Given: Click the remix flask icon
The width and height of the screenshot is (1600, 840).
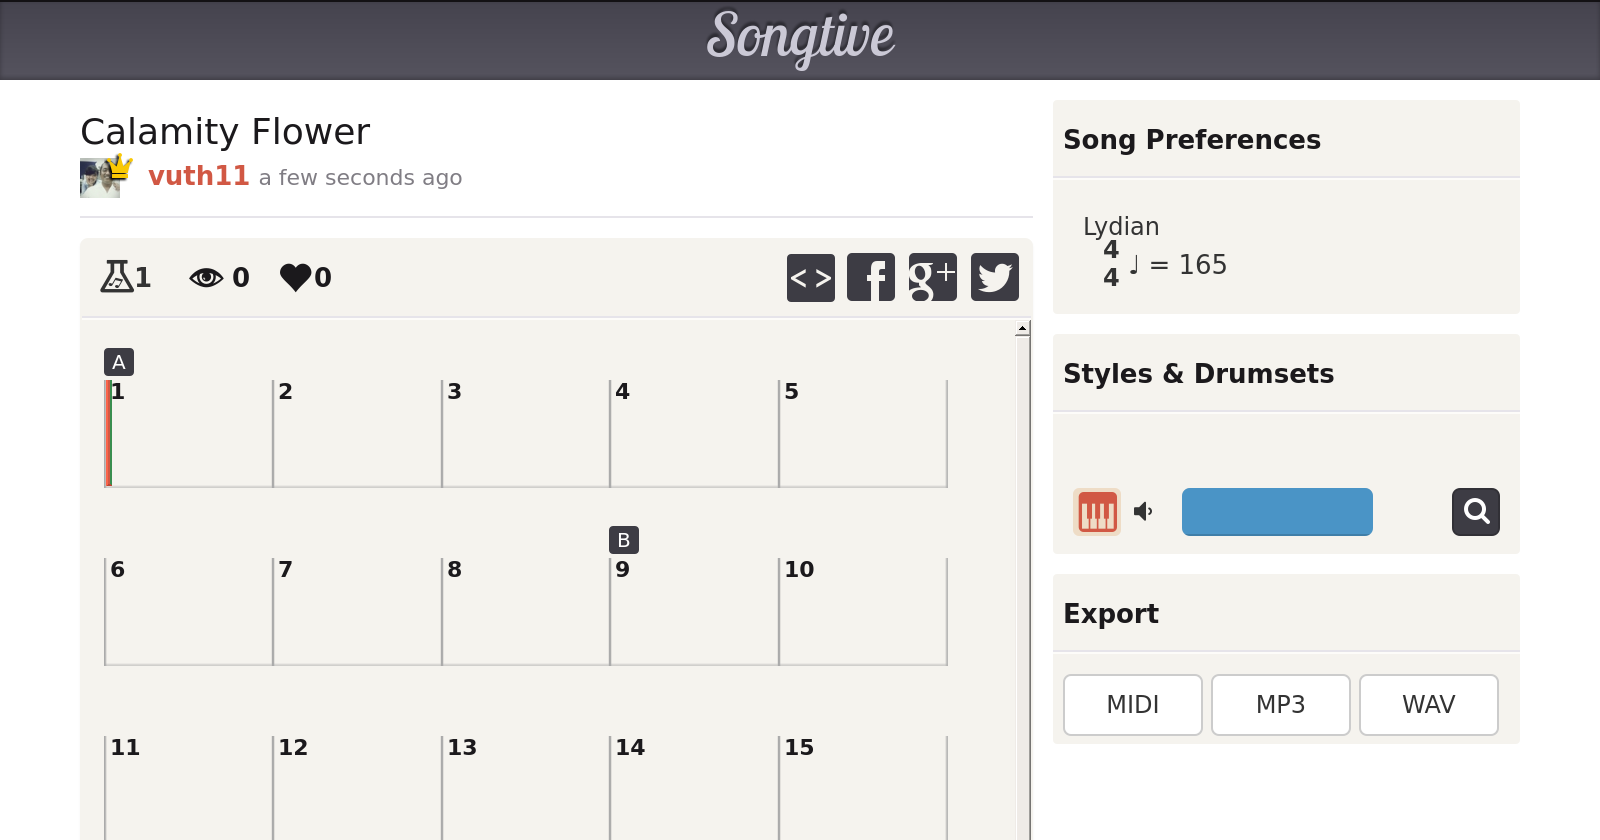Looking at the screenshot, I should [117, 276].
